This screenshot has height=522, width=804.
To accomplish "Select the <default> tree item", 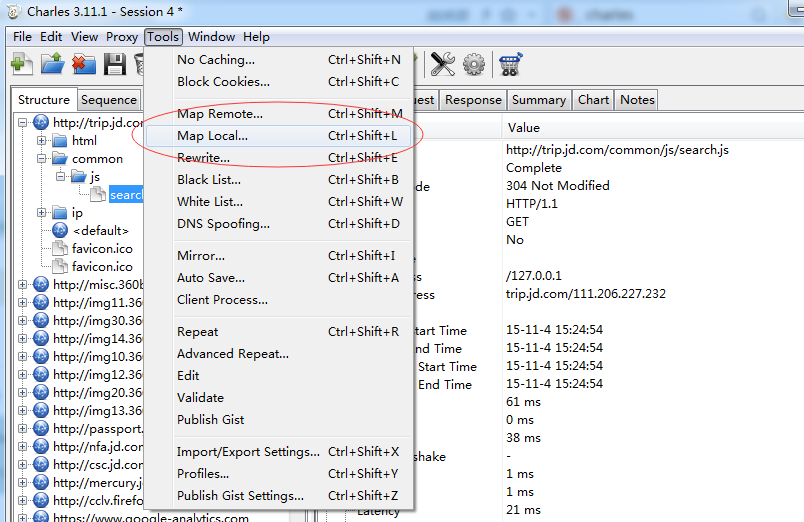I will [100, 231].
